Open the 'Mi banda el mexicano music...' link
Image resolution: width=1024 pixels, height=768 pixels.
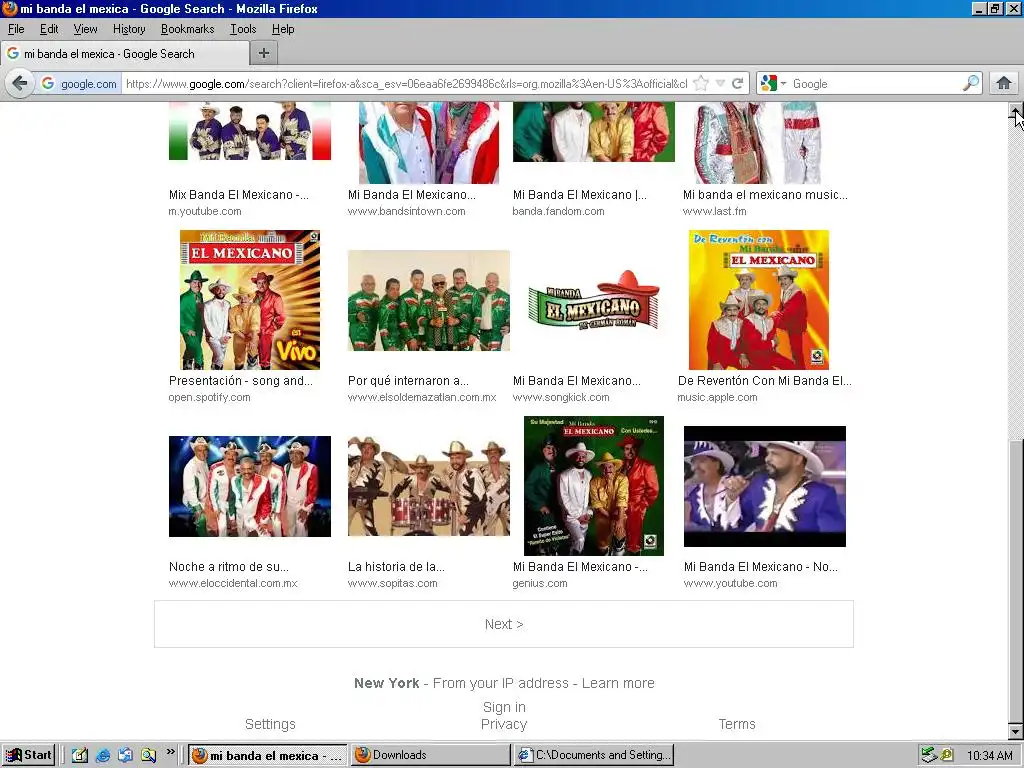click(x=765, y=195)
